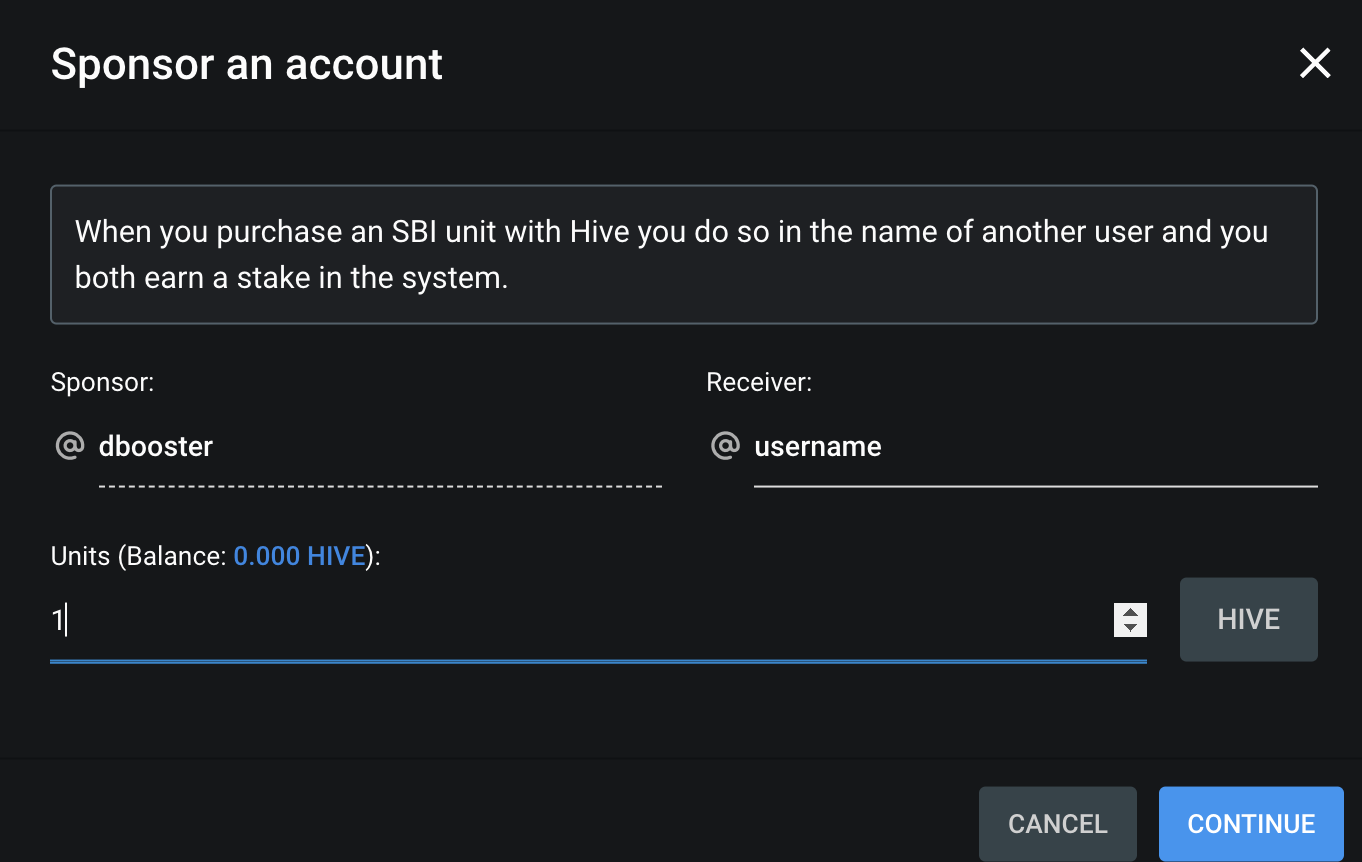Viewport: 1362px width, 862px height.
Task: Click the Sponsor field label
Action: point(103,382)
